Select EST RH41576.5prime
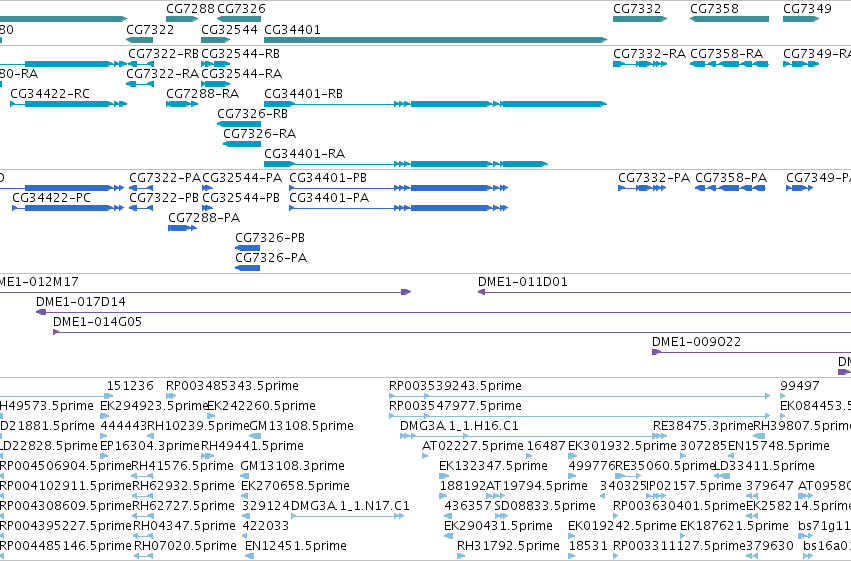851x561 pixels. (143, 476)
